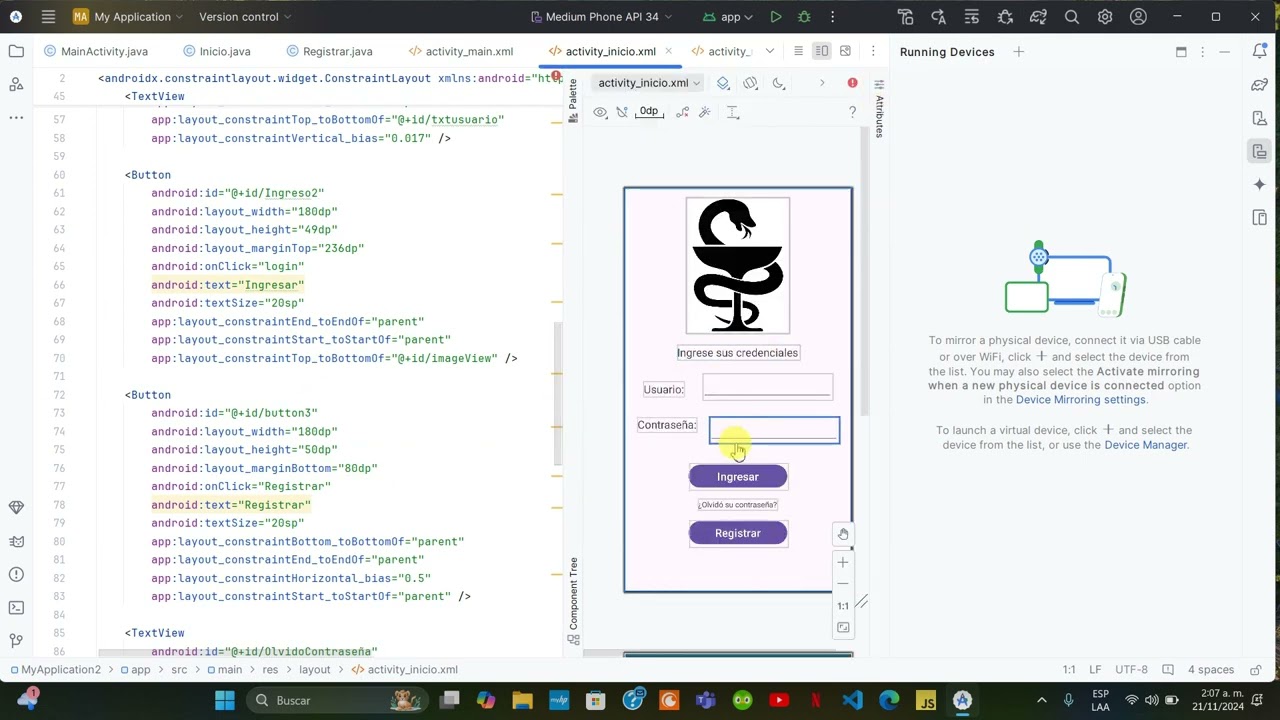Toggle the designer view options eye
This screenshot has height=720, width=1280.
tap(600, 112)
